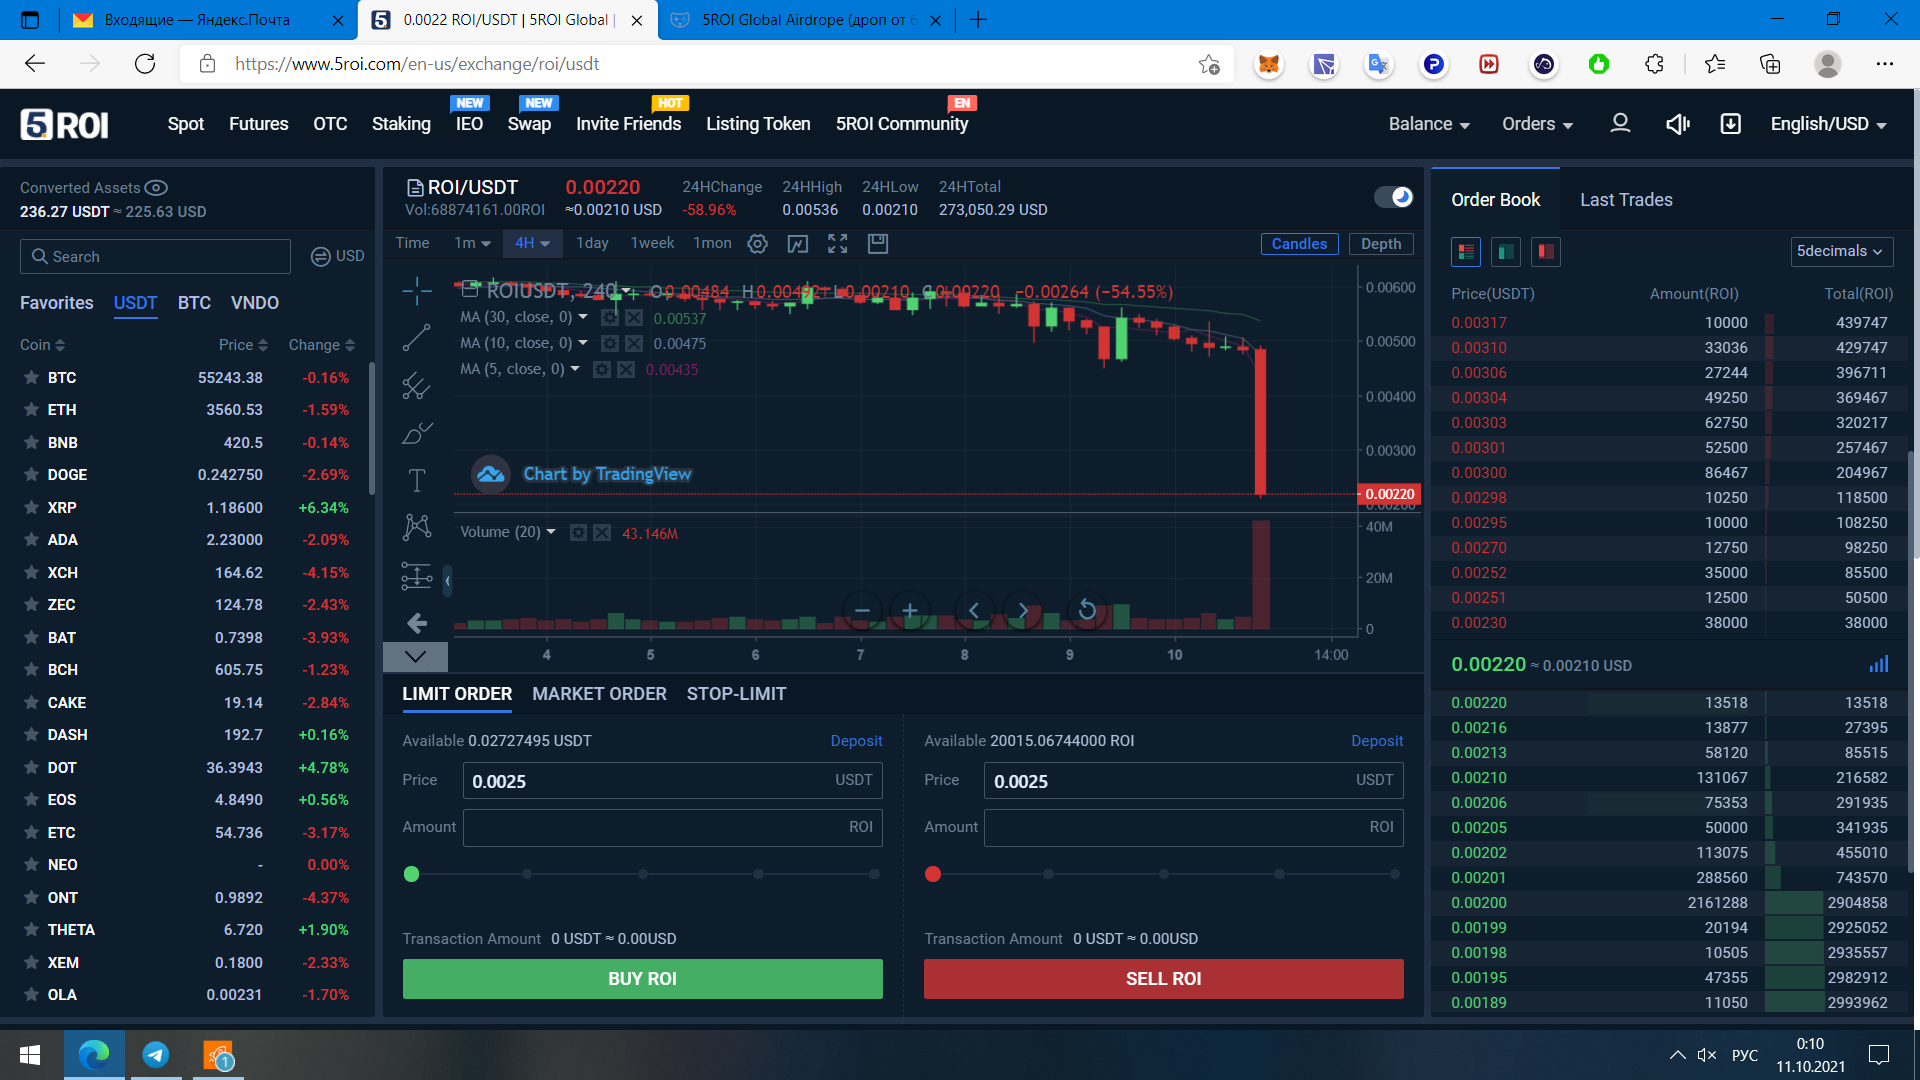This screenshot has height=1080, width=1920.
Task: Open the 1m interval dropdown
Action: [x=472, y=243]
